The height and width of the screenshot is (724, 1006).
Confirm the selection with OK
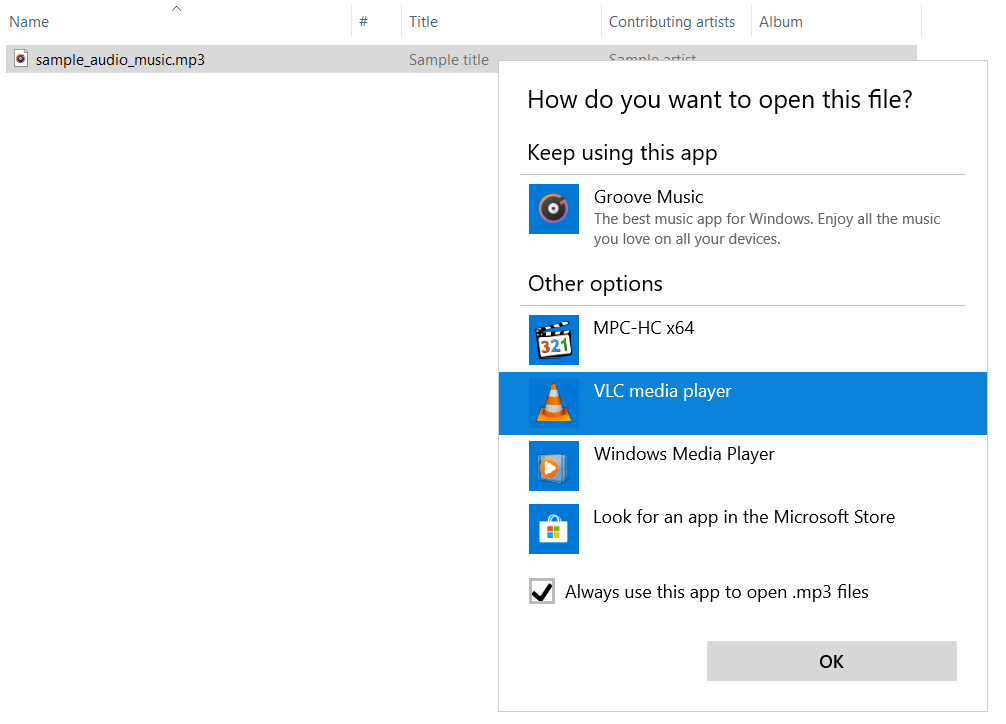831,661
